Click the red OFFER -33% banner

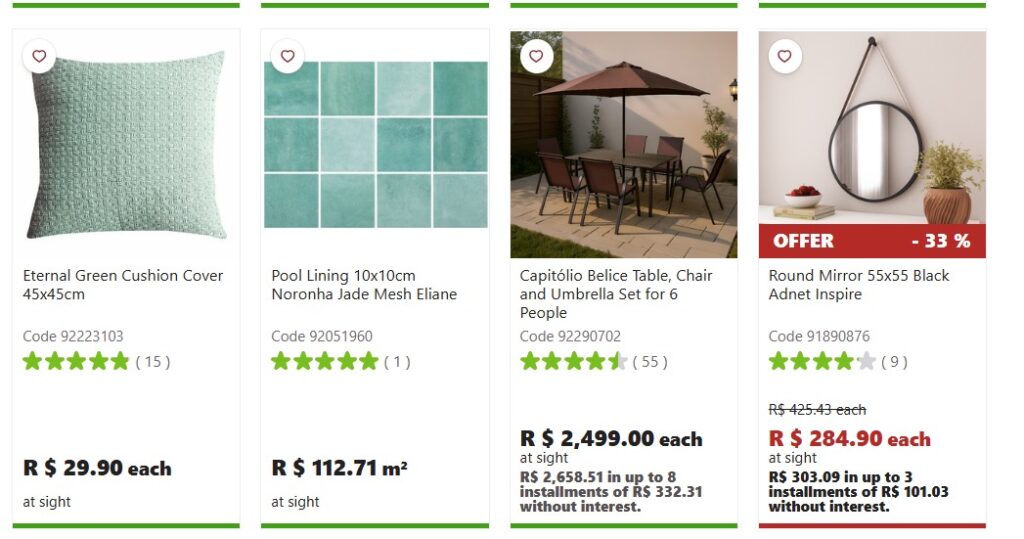pos(872,241)
